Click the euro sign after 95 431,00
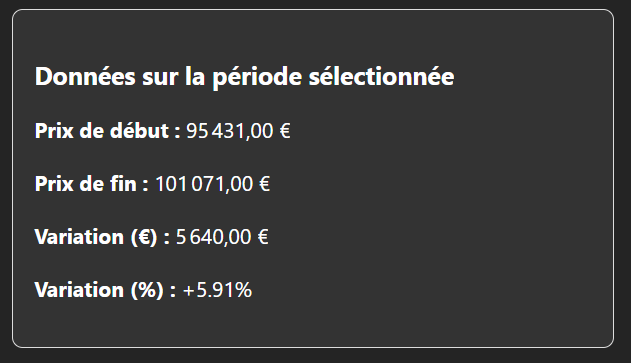631x363 pixels. click(285, 131)
